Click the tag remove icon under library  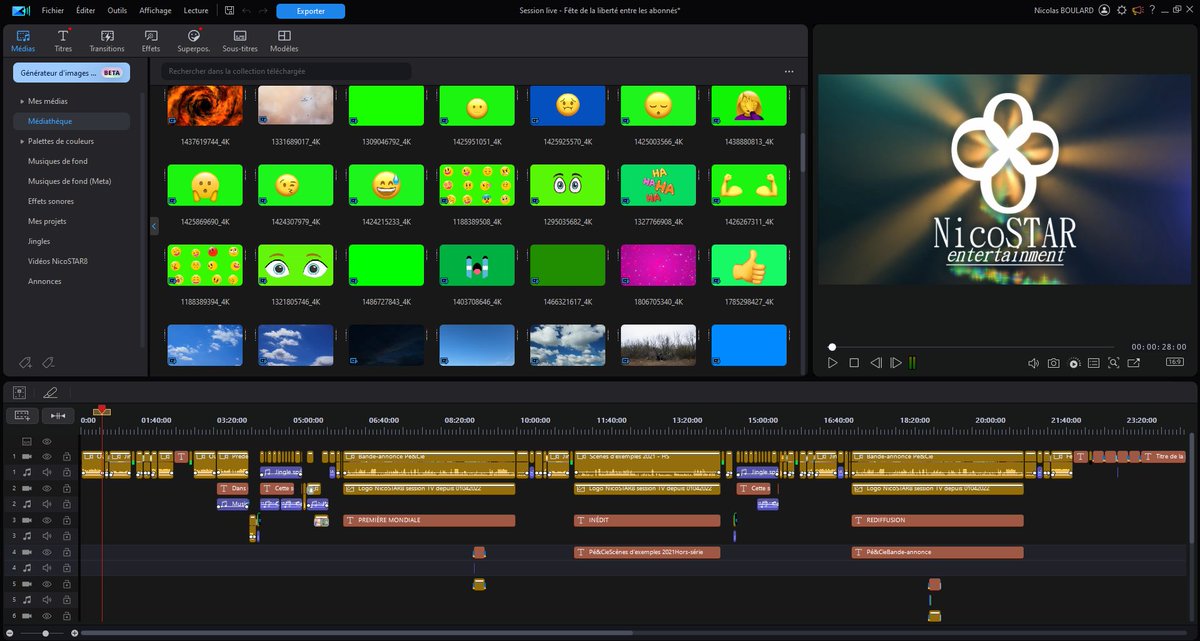48,362
